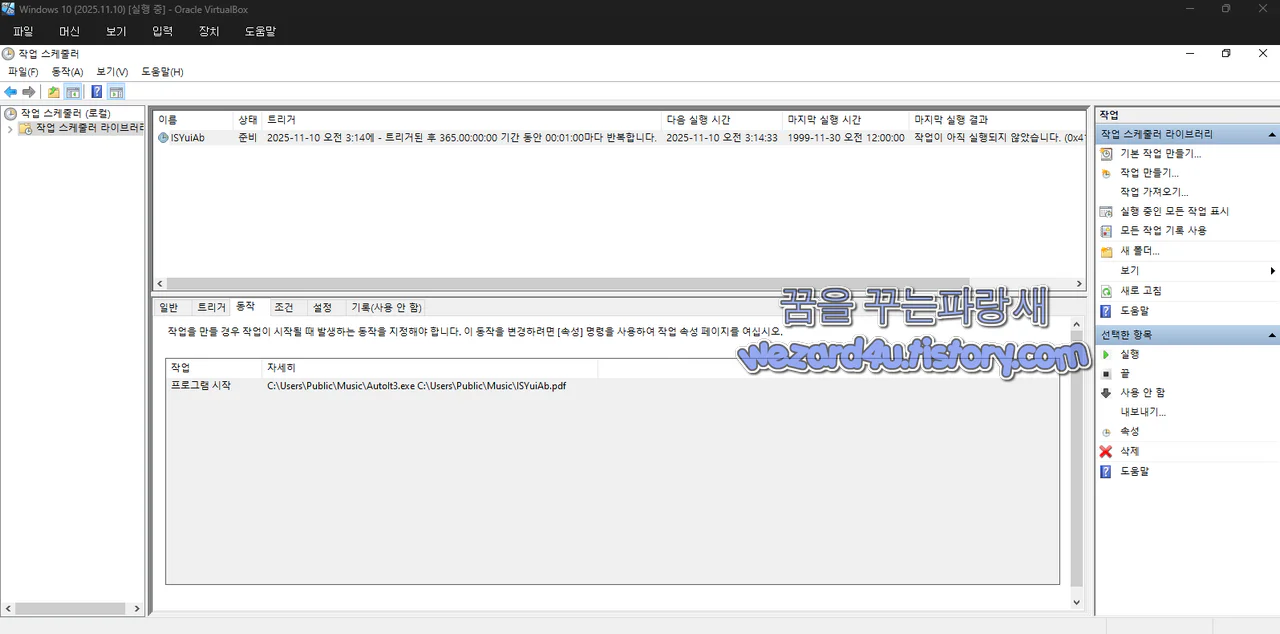Click 실행 중인 모든 작업 표시 action
Viewport: 1280px width, 634px height.
(x=1174, y=211)
